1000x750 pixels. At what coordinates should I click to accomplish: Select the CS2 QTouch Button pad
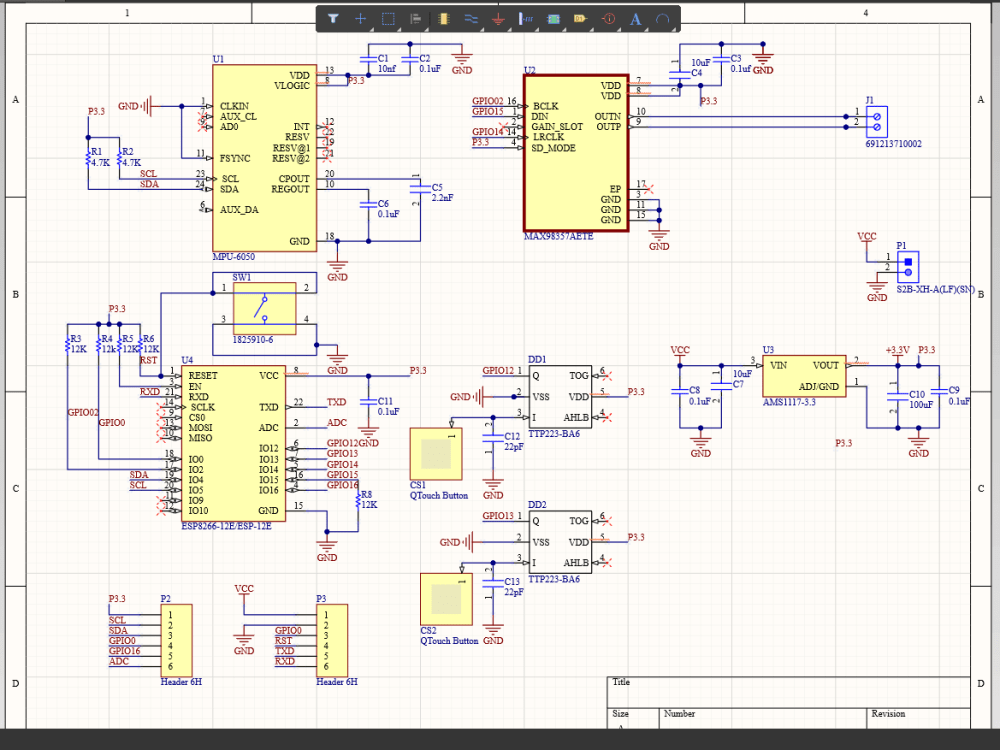pyautogui.click(x=446, y=599)
